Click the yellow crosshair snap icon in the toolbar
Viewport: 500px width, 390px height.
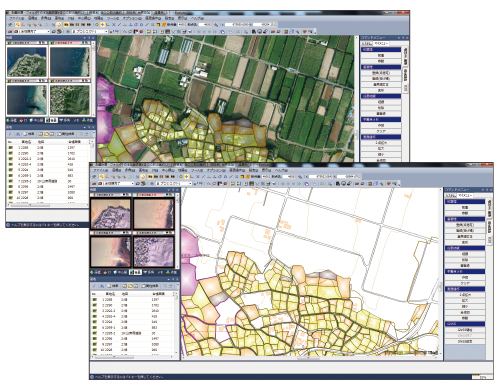187,177
